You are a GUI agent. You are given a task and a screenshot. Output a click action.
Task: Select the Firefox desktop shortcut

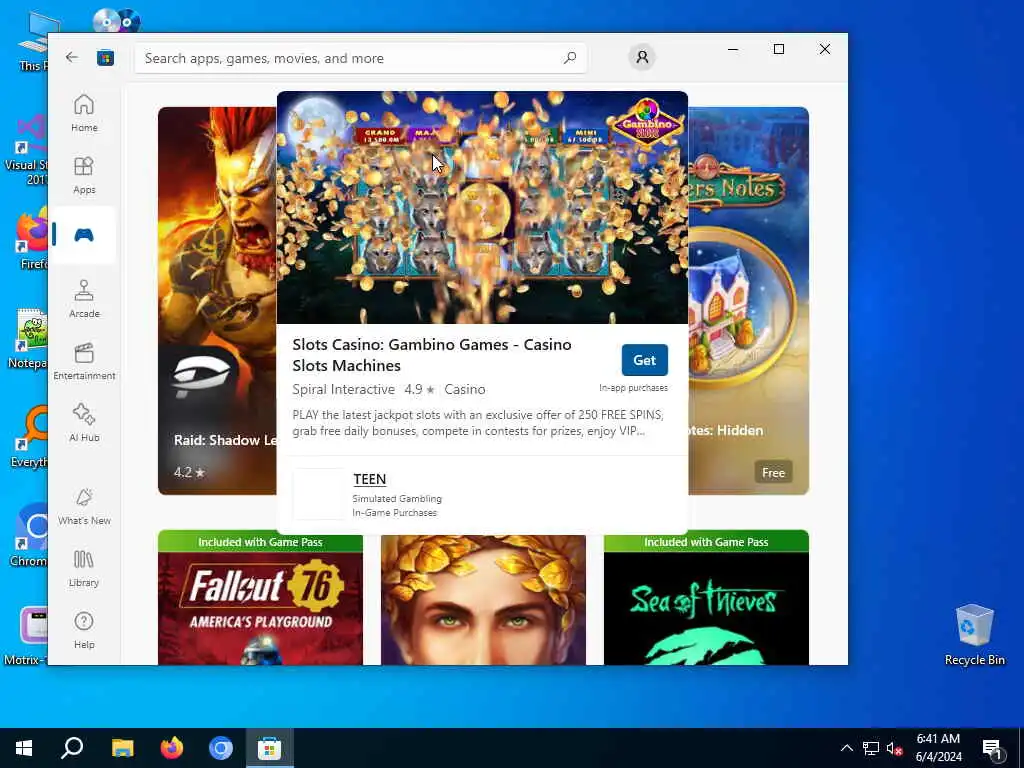(31, 239)
